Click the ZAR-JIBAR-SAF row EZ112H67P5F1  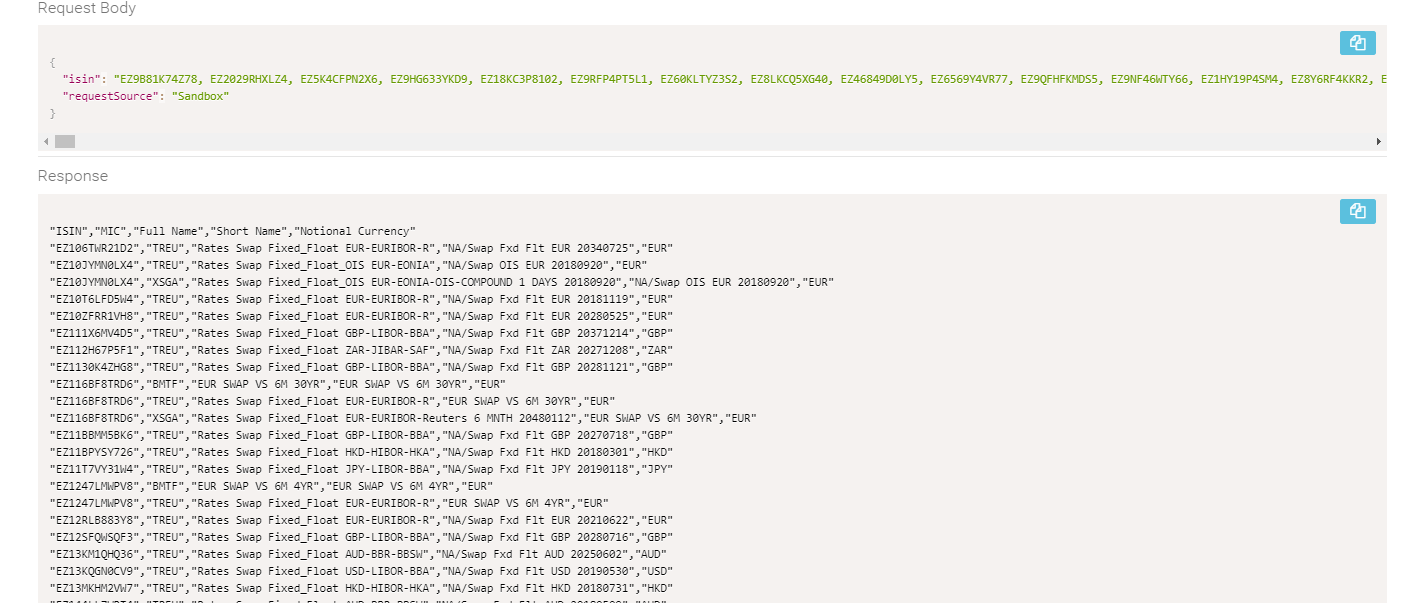pos(361,350)
